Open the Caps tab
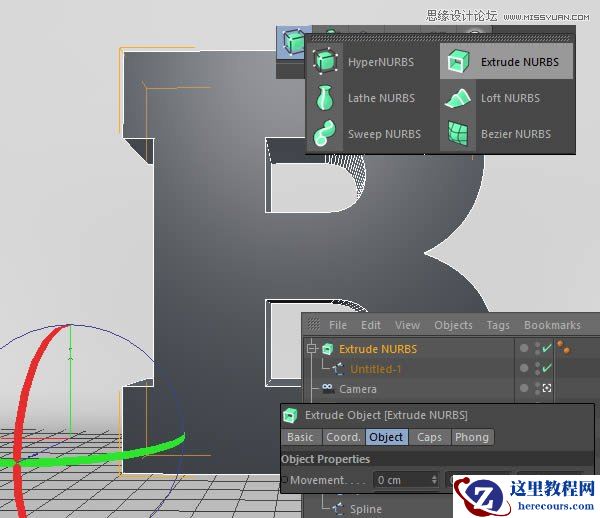The height and width of the screenshot is (518, 600). tap(429, 437)
